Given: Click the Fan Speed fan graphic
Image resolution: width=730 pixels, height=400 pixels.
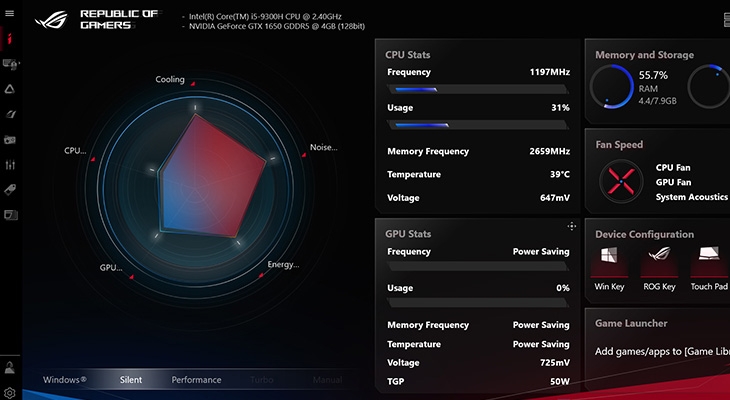Looking at the screenshot, I should click(621, 182).
